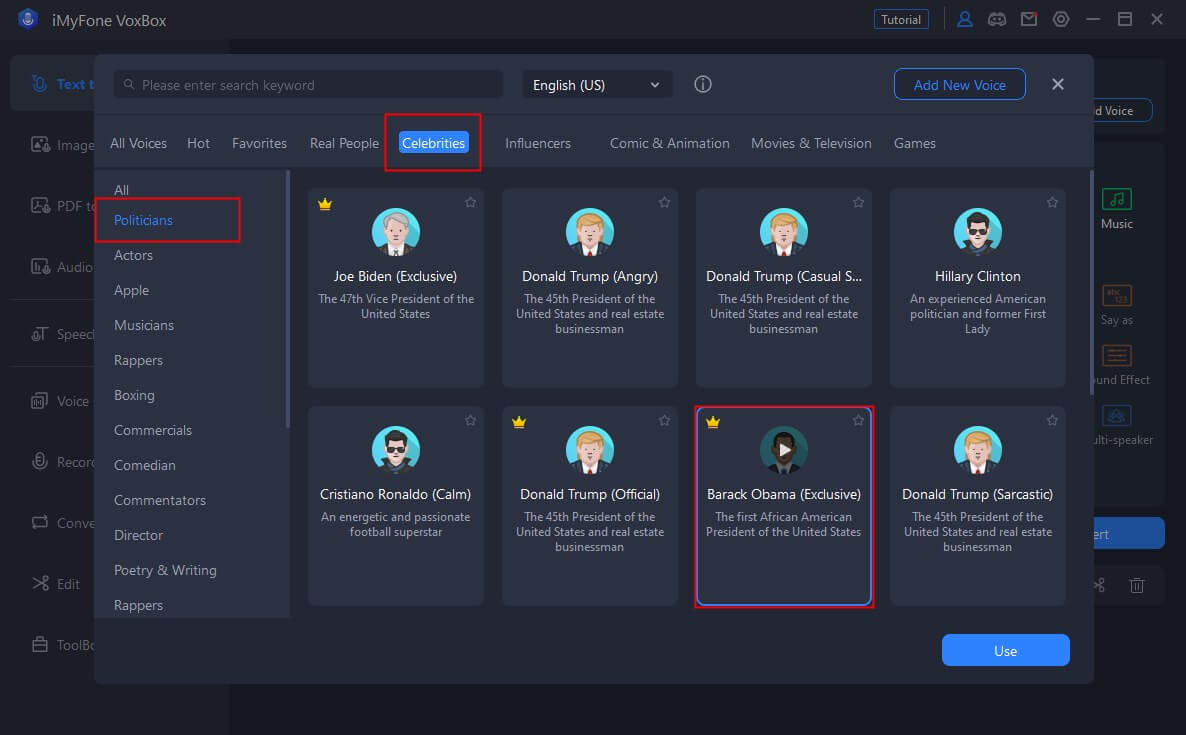Click the Text-to-speech icon in left sidebar
1186x735 pixels.
click(x=40, y=83)
